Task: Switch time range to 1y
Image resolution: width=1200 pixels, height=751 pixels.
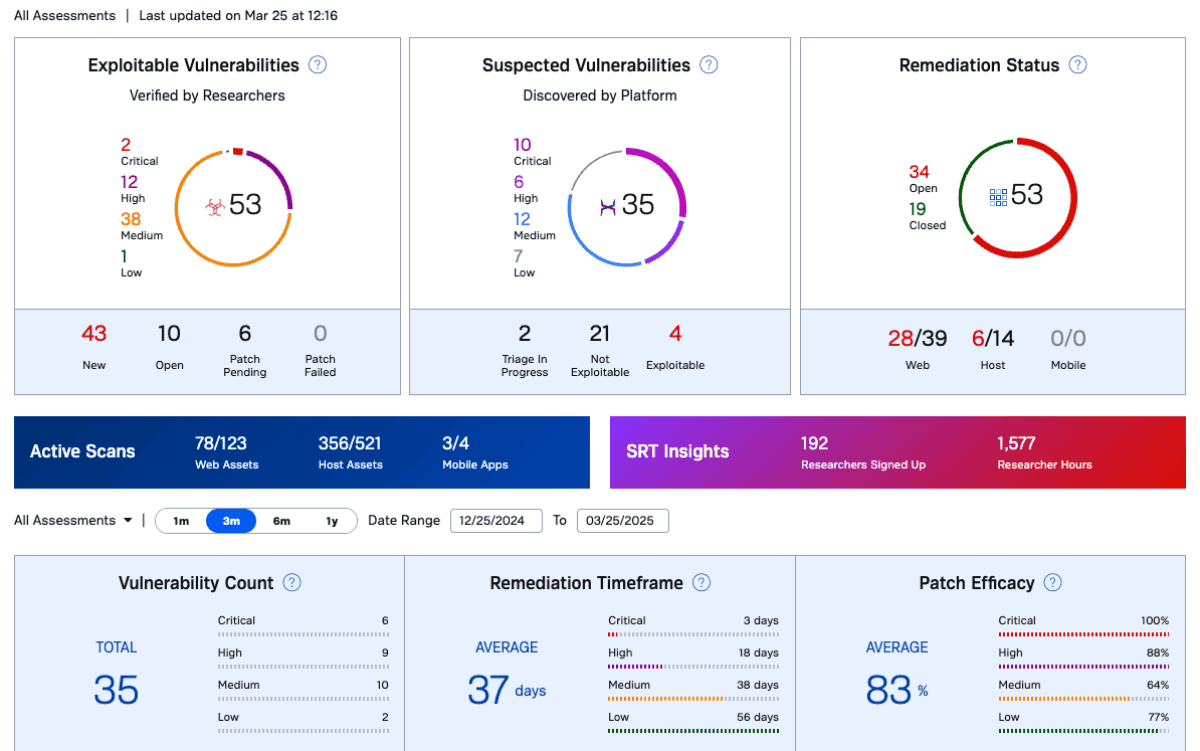Action: [331, 521]
